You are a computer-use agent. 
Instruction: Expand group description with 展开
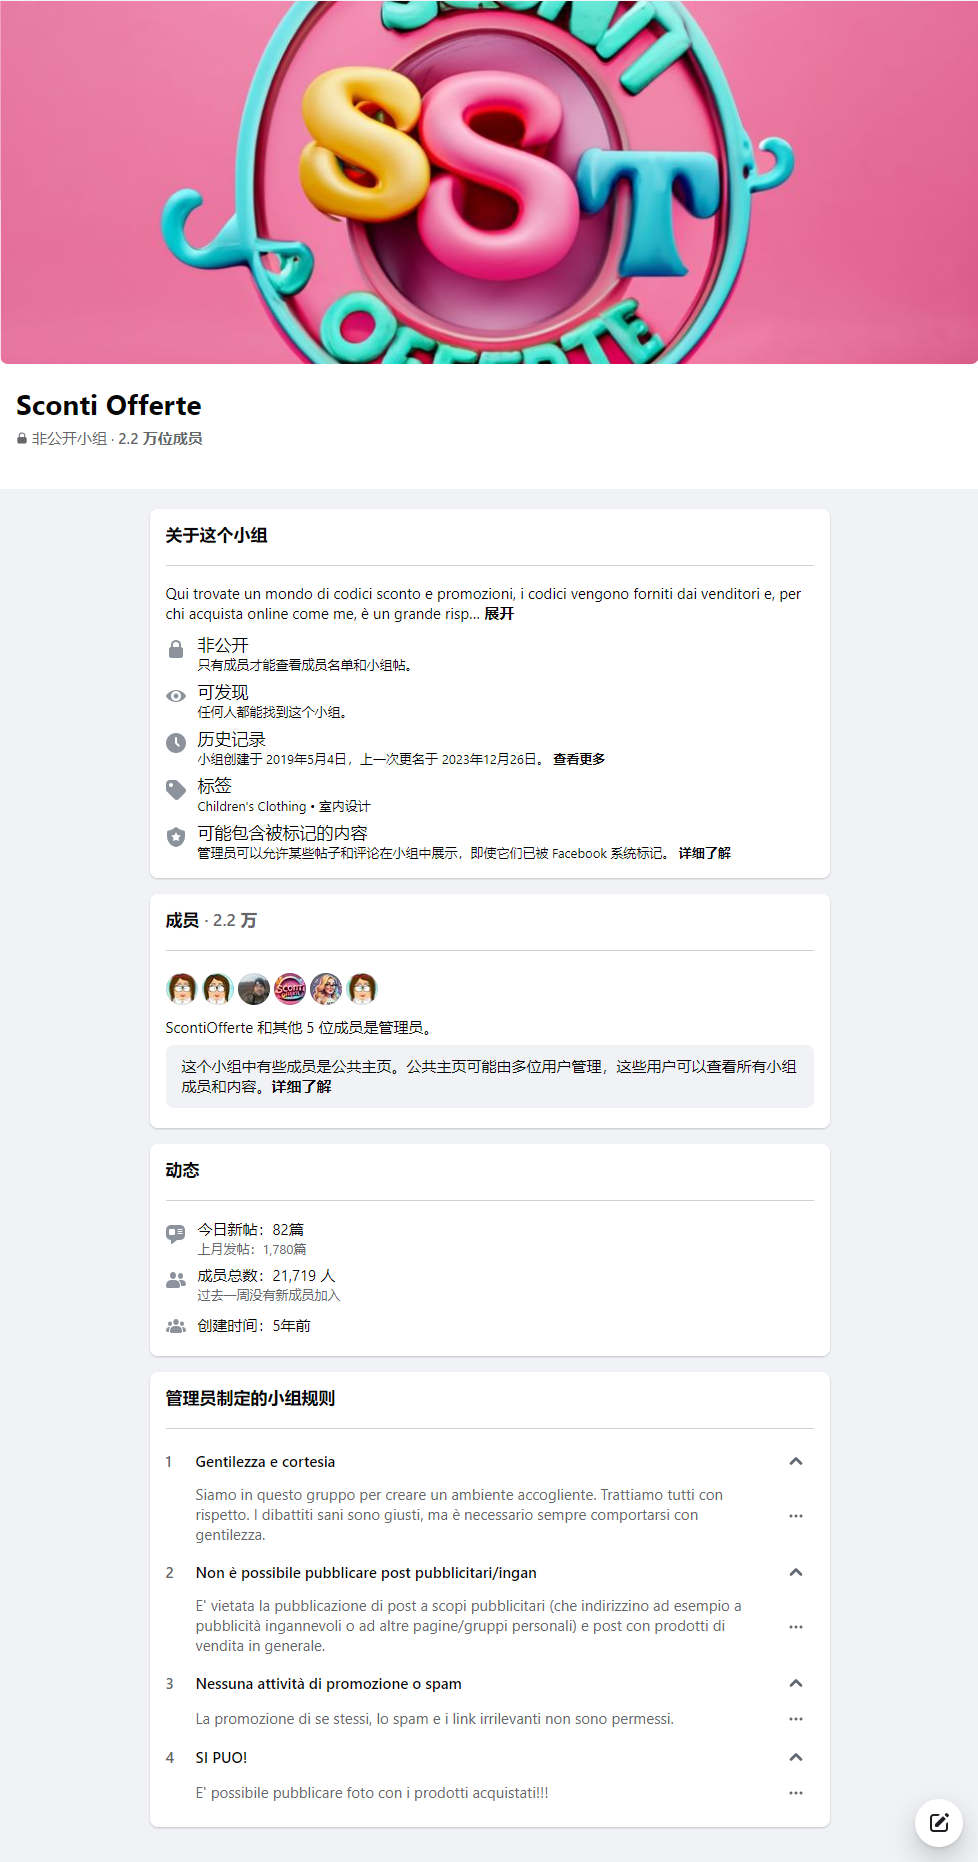click(499, 614)
